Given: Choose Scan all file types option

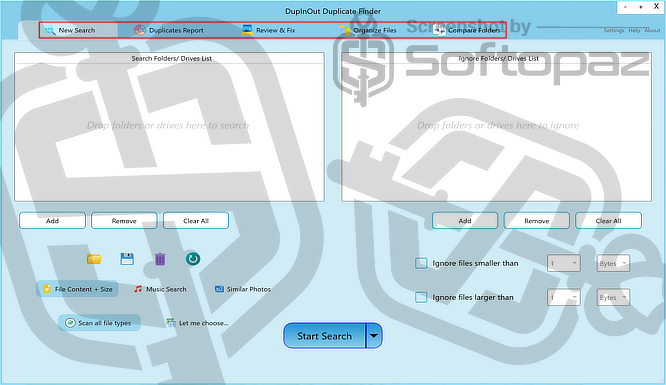Looking at the screenshot, I should 99,323.
